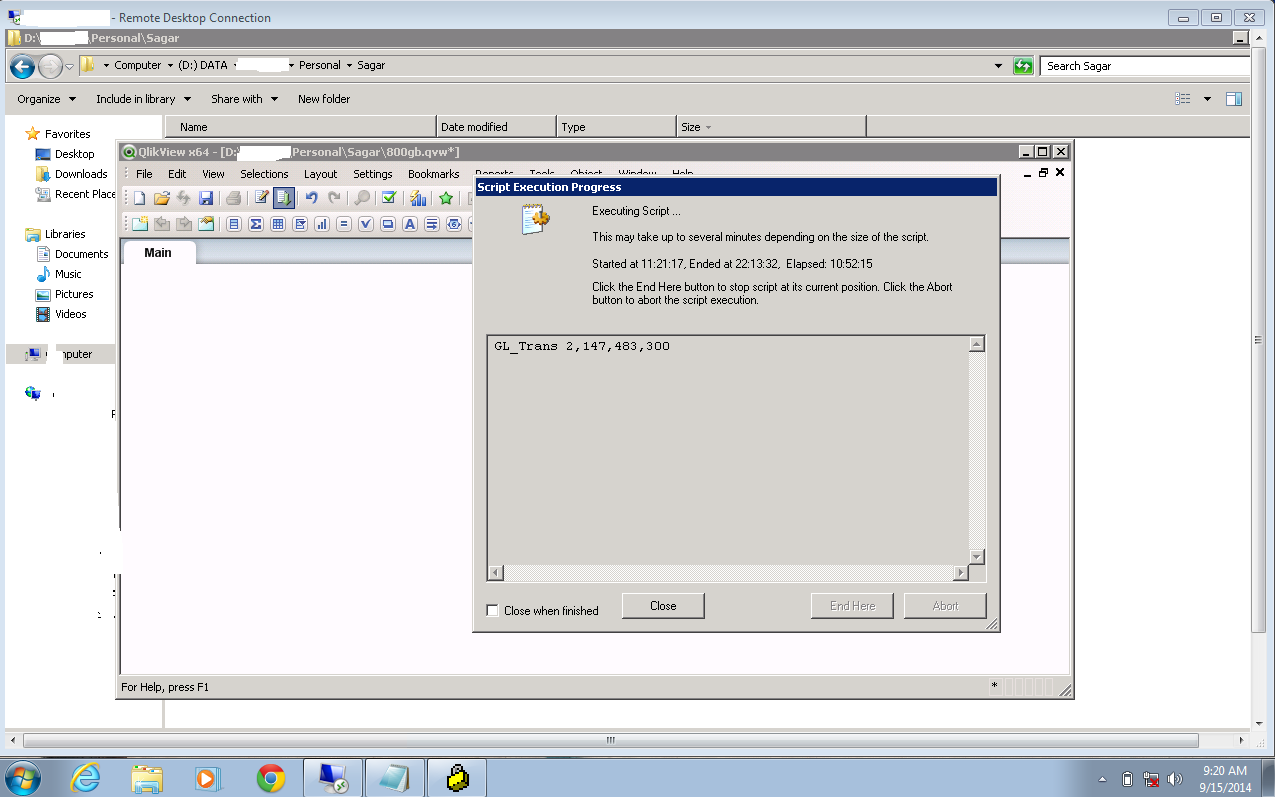The height and width of the screenshot is (797, 1275).
Task: Create a Multi Box object icon
Action: point(300,224)
